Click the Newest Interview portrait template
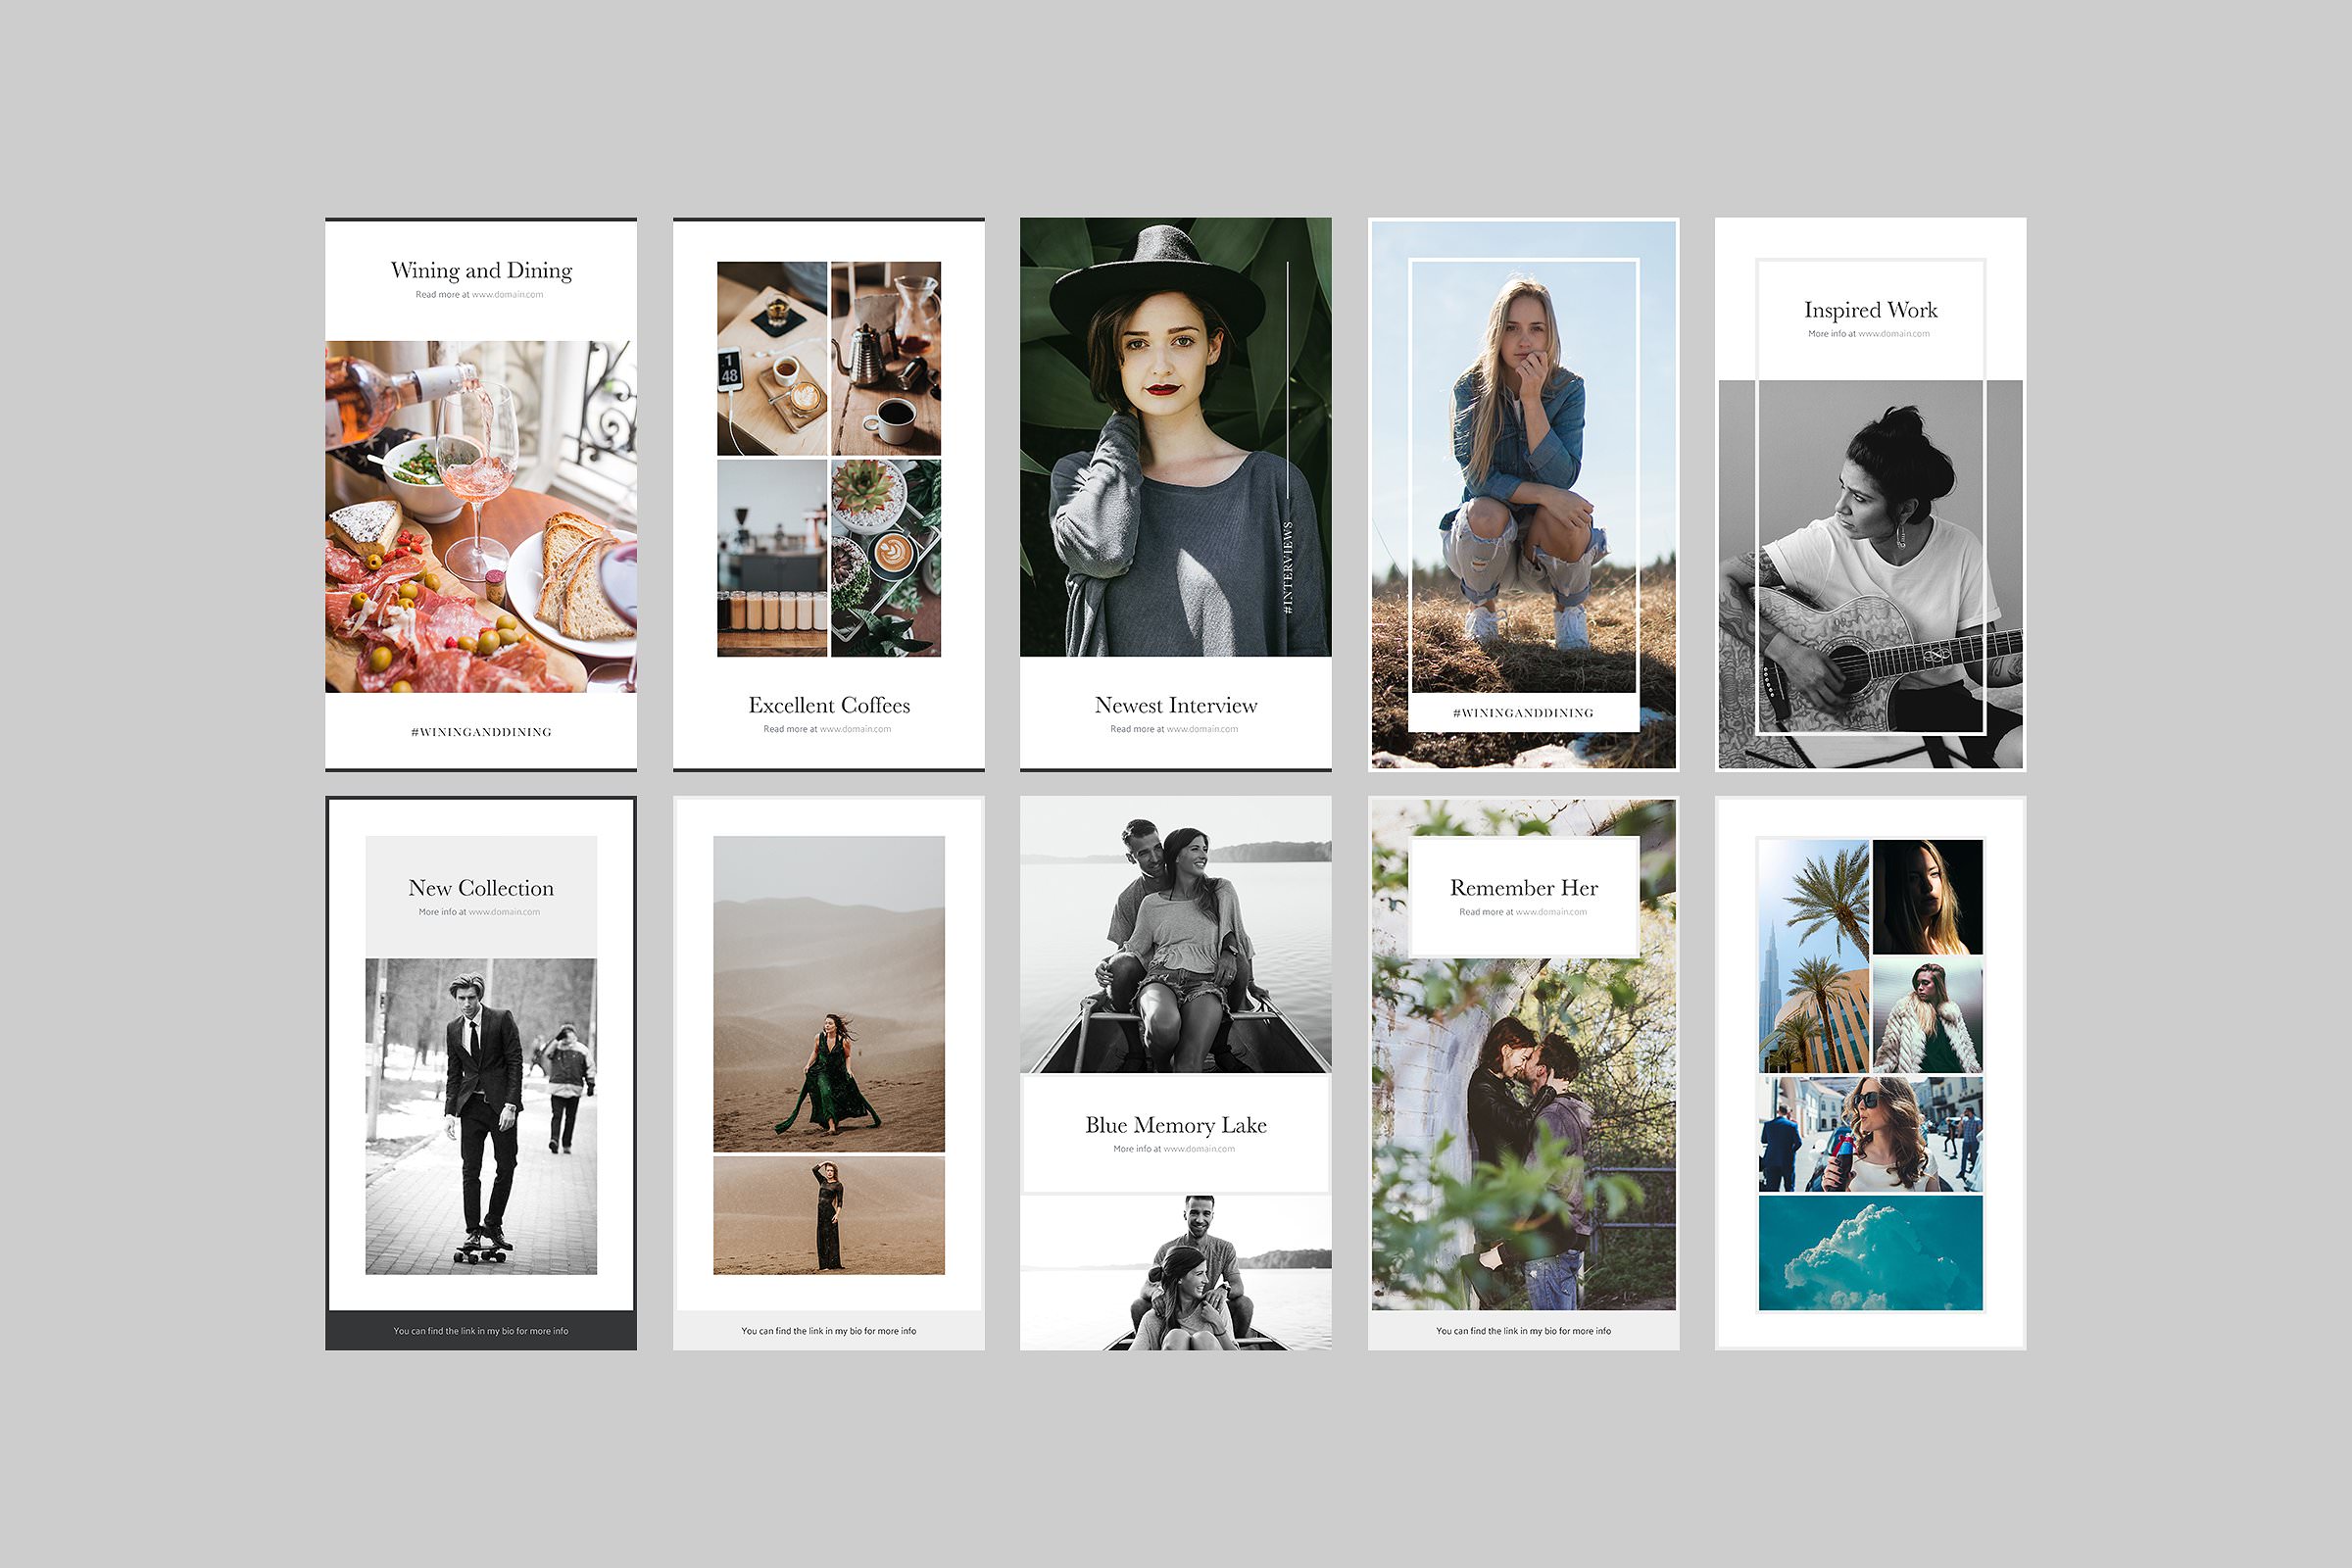Screen dimensions: 2352x1568 1176,494
